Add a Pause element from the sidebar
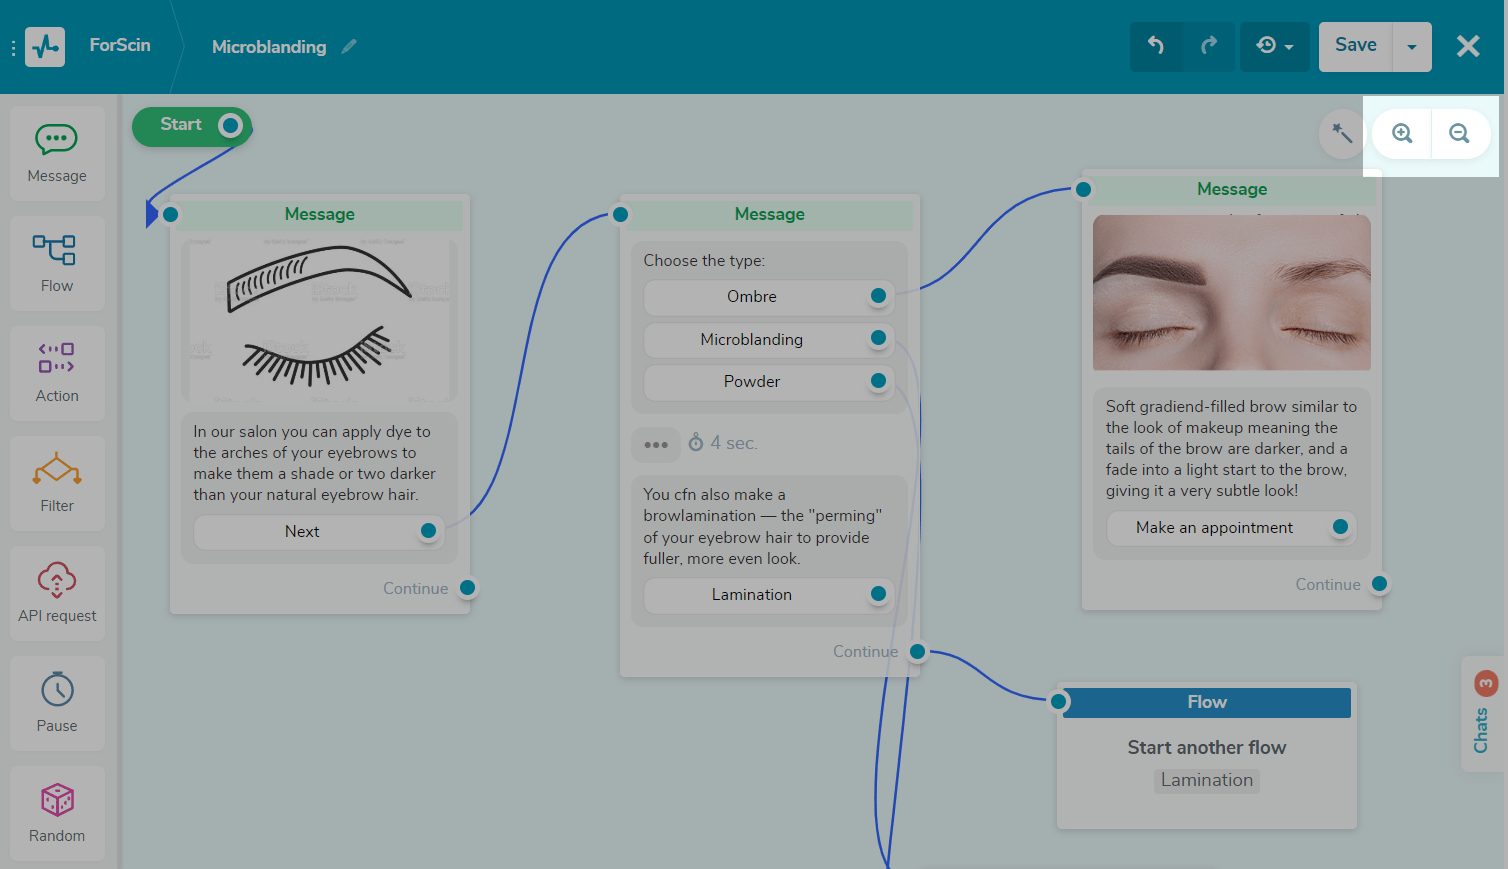The height and width of the screenshot is (869, 1508). (57, 704)
